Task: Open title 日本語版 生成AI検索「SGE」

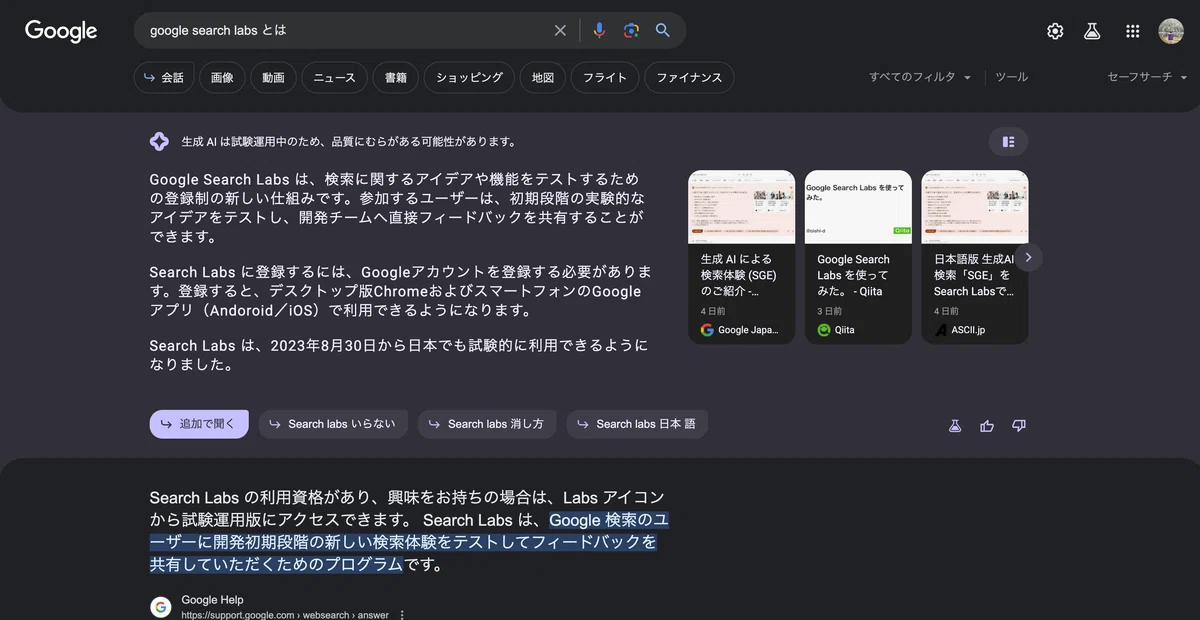Action: click(x=974, y=275)
